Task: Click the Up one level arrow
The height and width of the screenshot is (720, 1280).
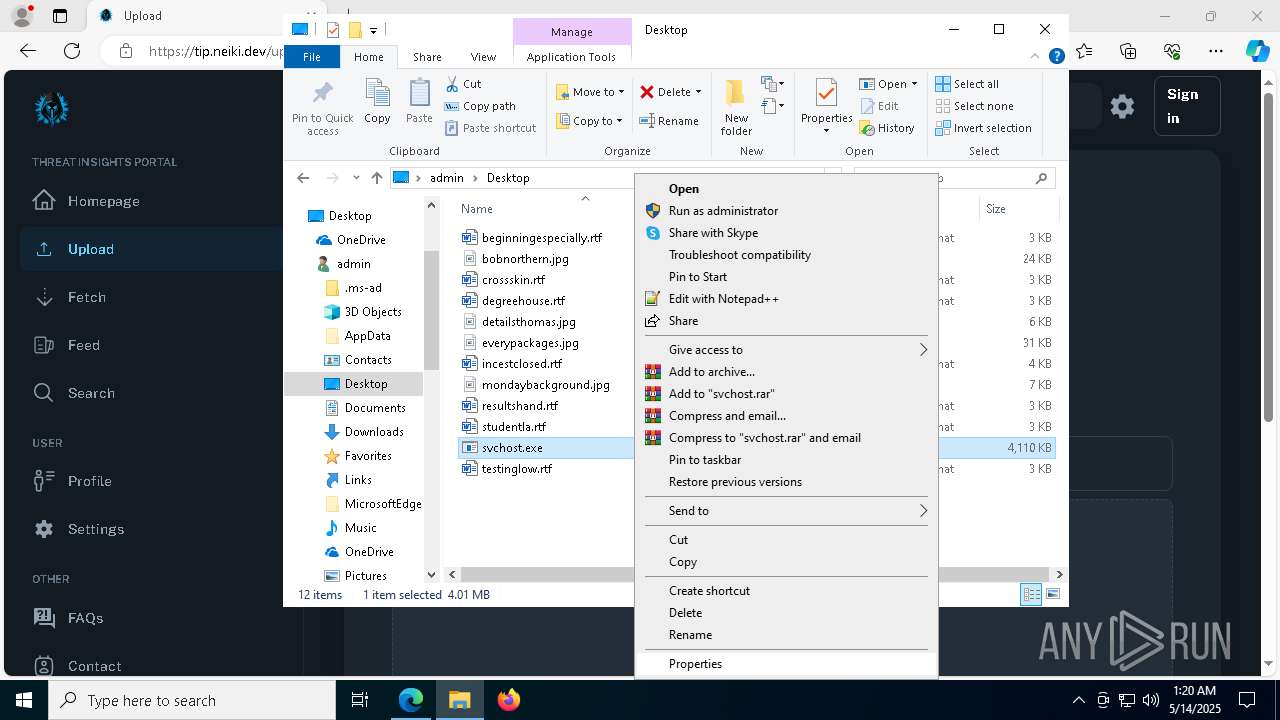Action: pos(376,178)
